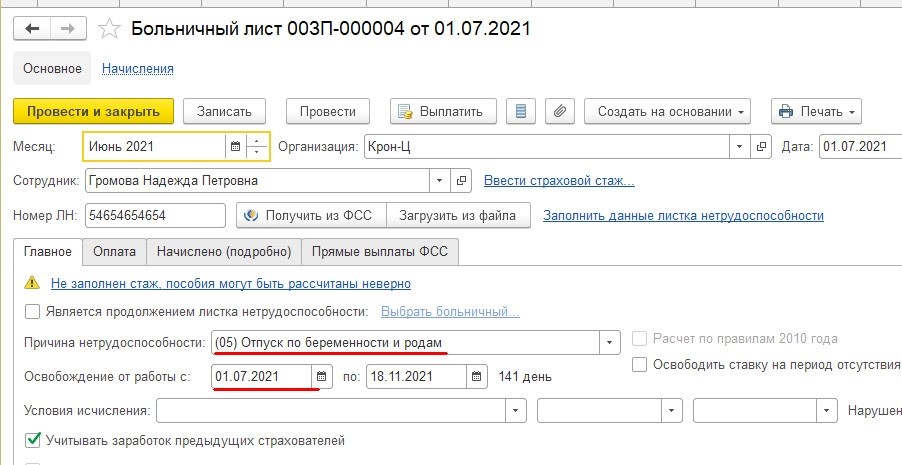Open calendar for leave end date
The width and height of the screenshot is (902, 465).
(x=477, y=377)
